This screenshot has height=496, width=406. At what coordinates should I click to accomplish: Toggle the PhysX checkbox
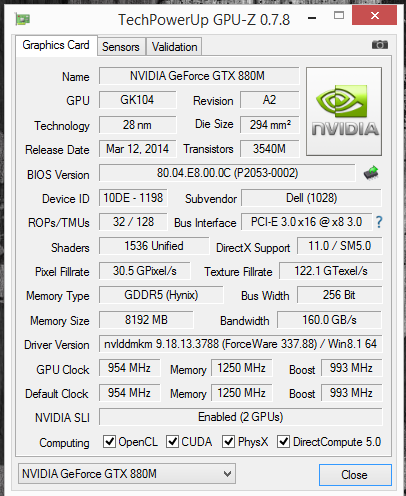[x=228, y=442]
